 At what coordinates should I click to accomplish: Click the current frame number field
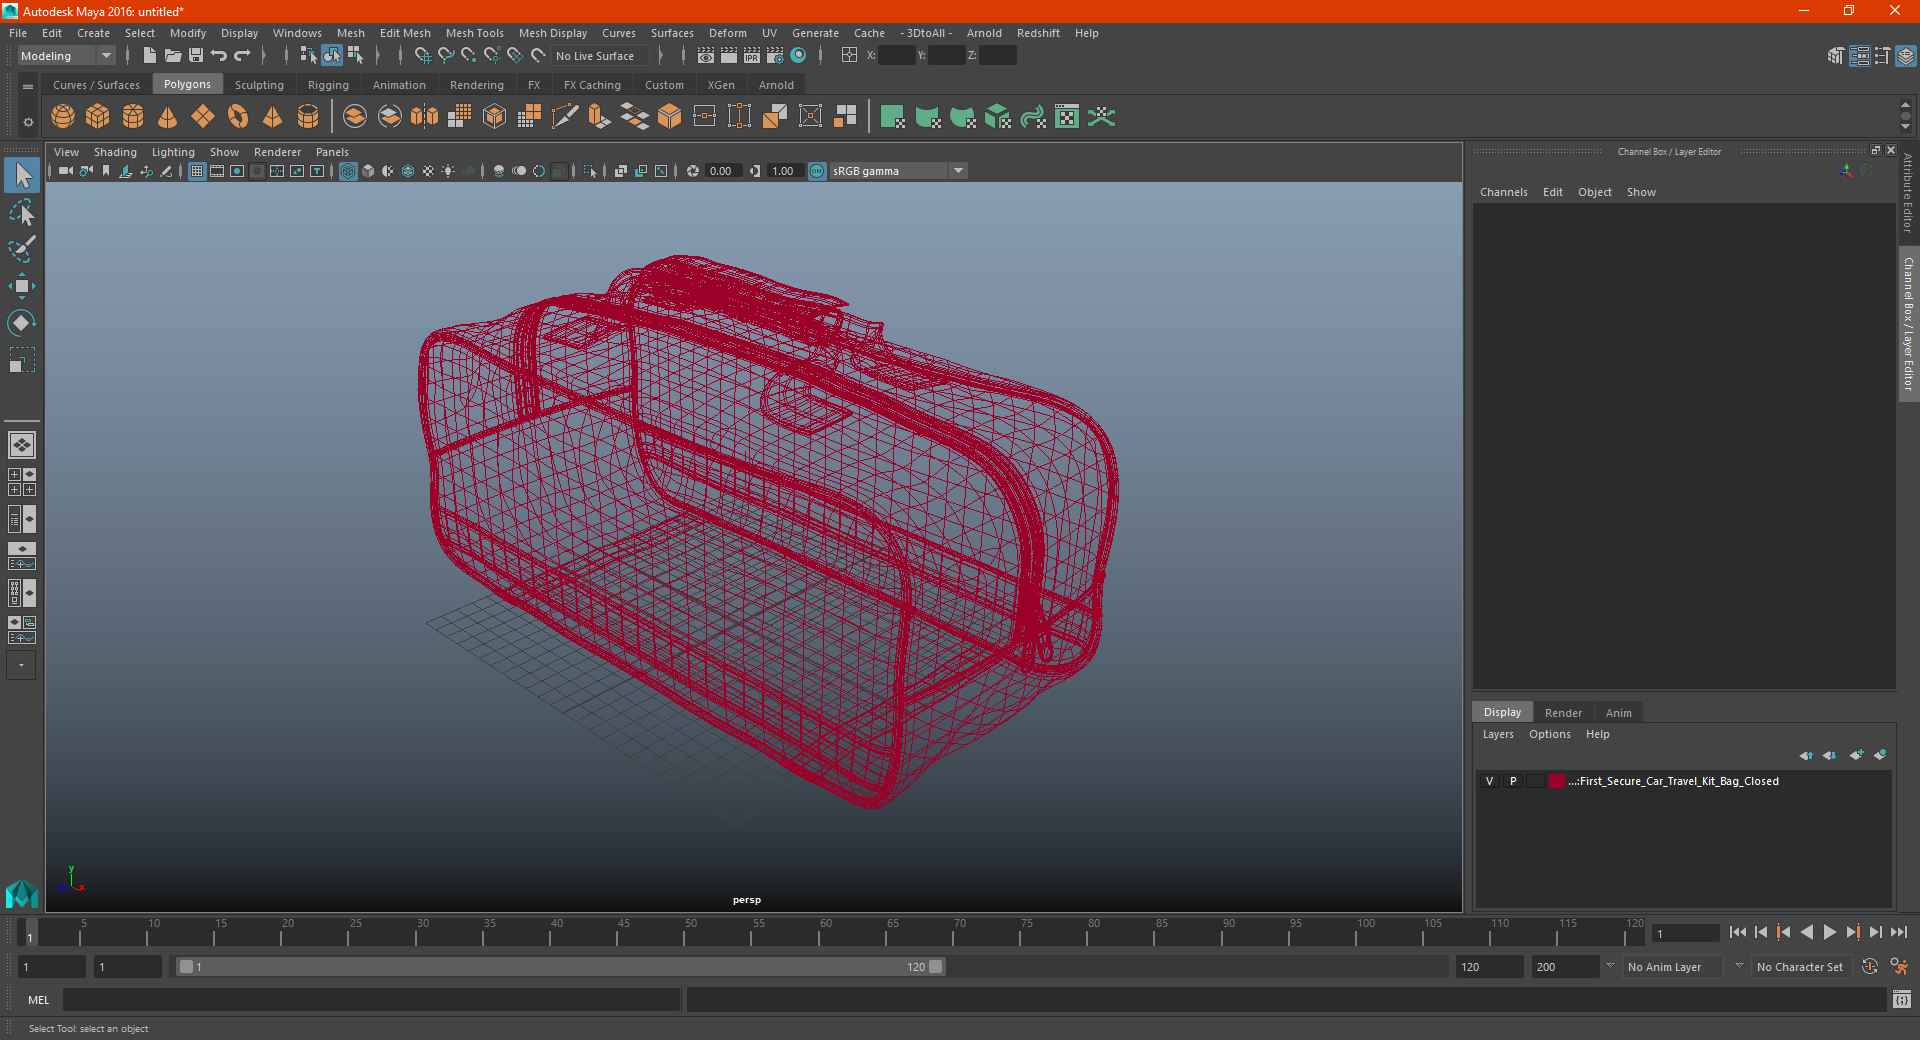pyautogui.click(x=1685, y=933)
